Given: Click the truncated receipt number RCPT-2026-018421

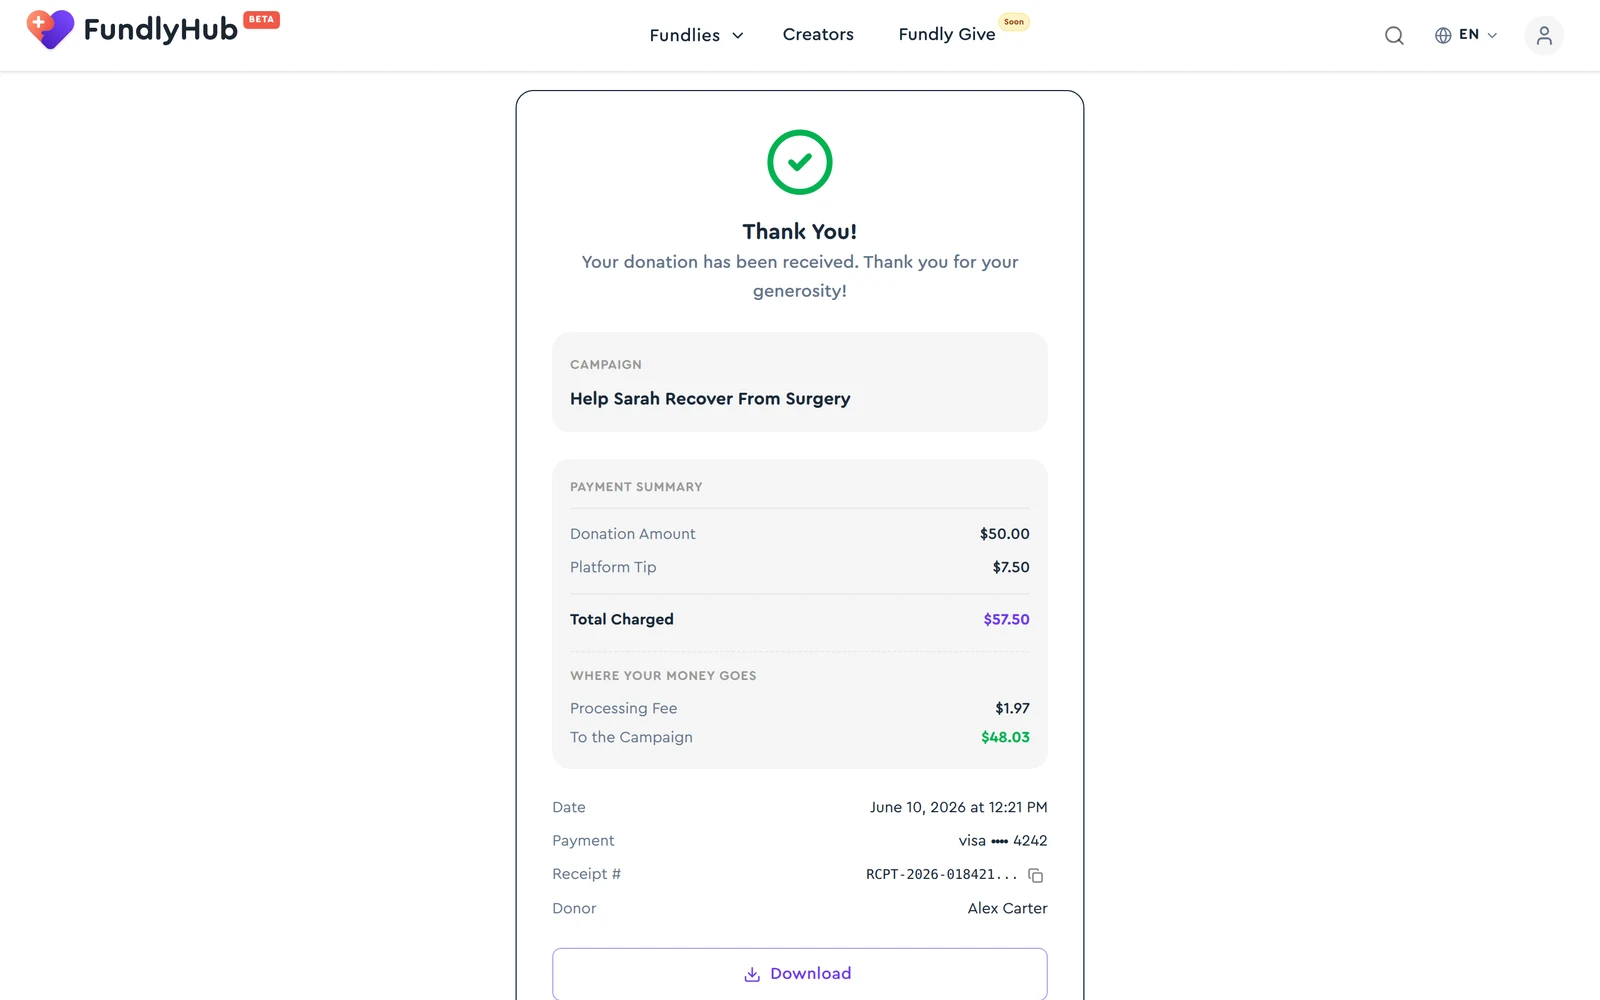Looking at the screenshot, I should point(941,874).
